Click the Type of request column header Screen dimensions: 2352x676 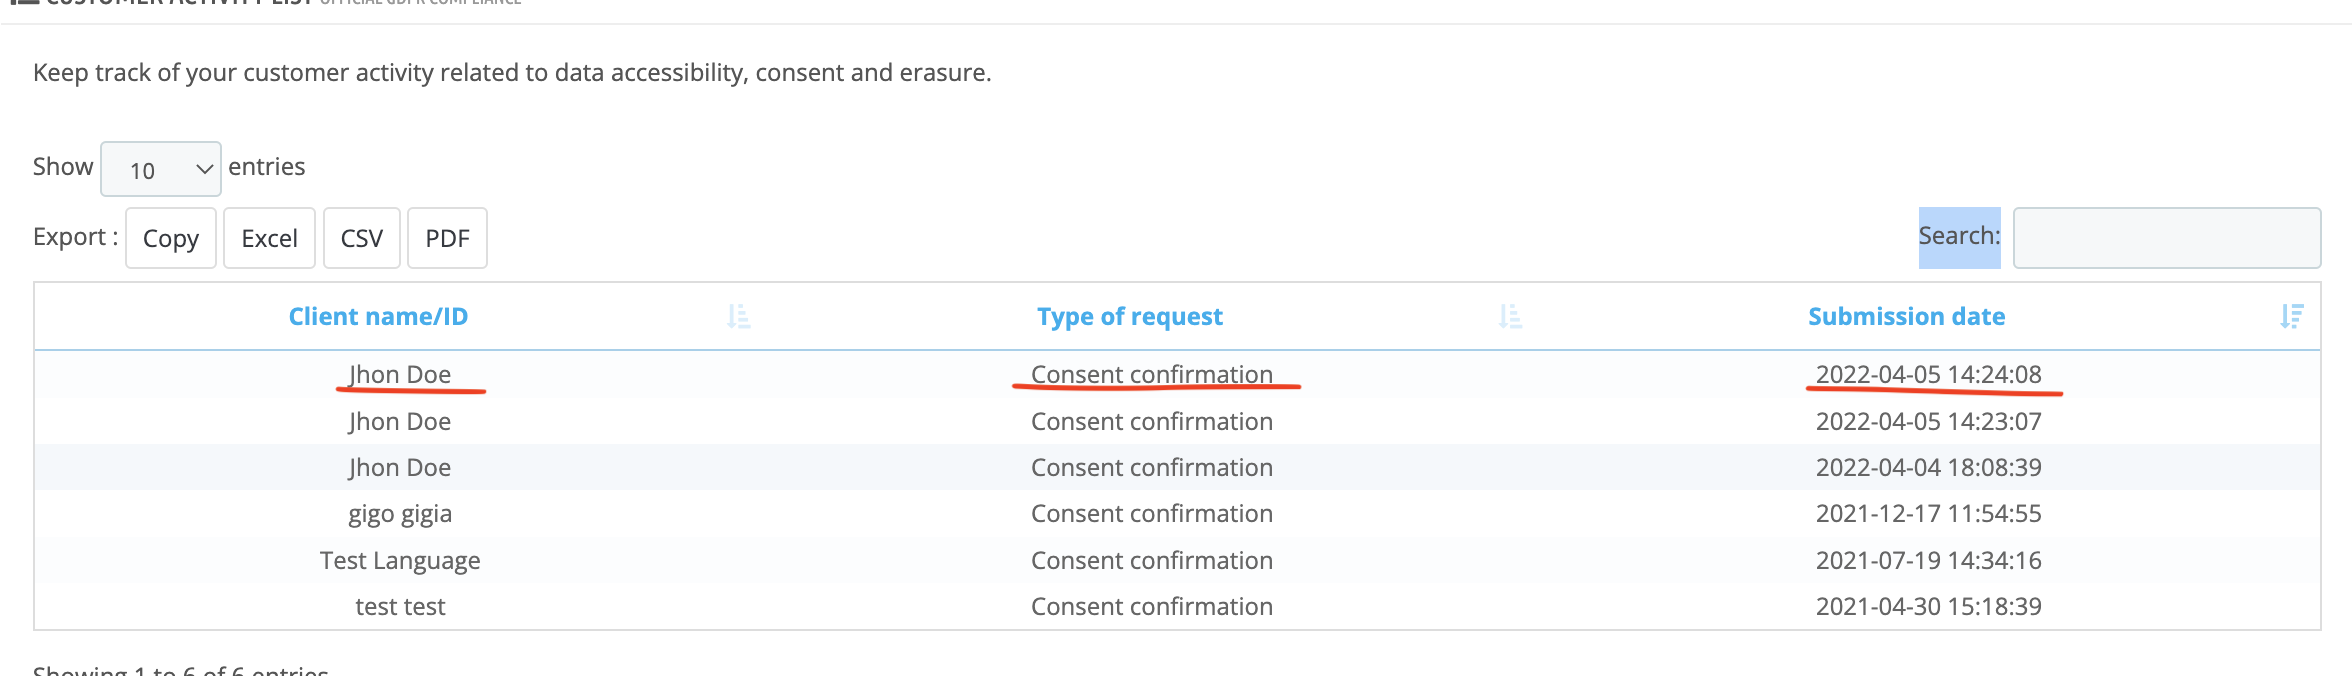[x=1128, y=316]
